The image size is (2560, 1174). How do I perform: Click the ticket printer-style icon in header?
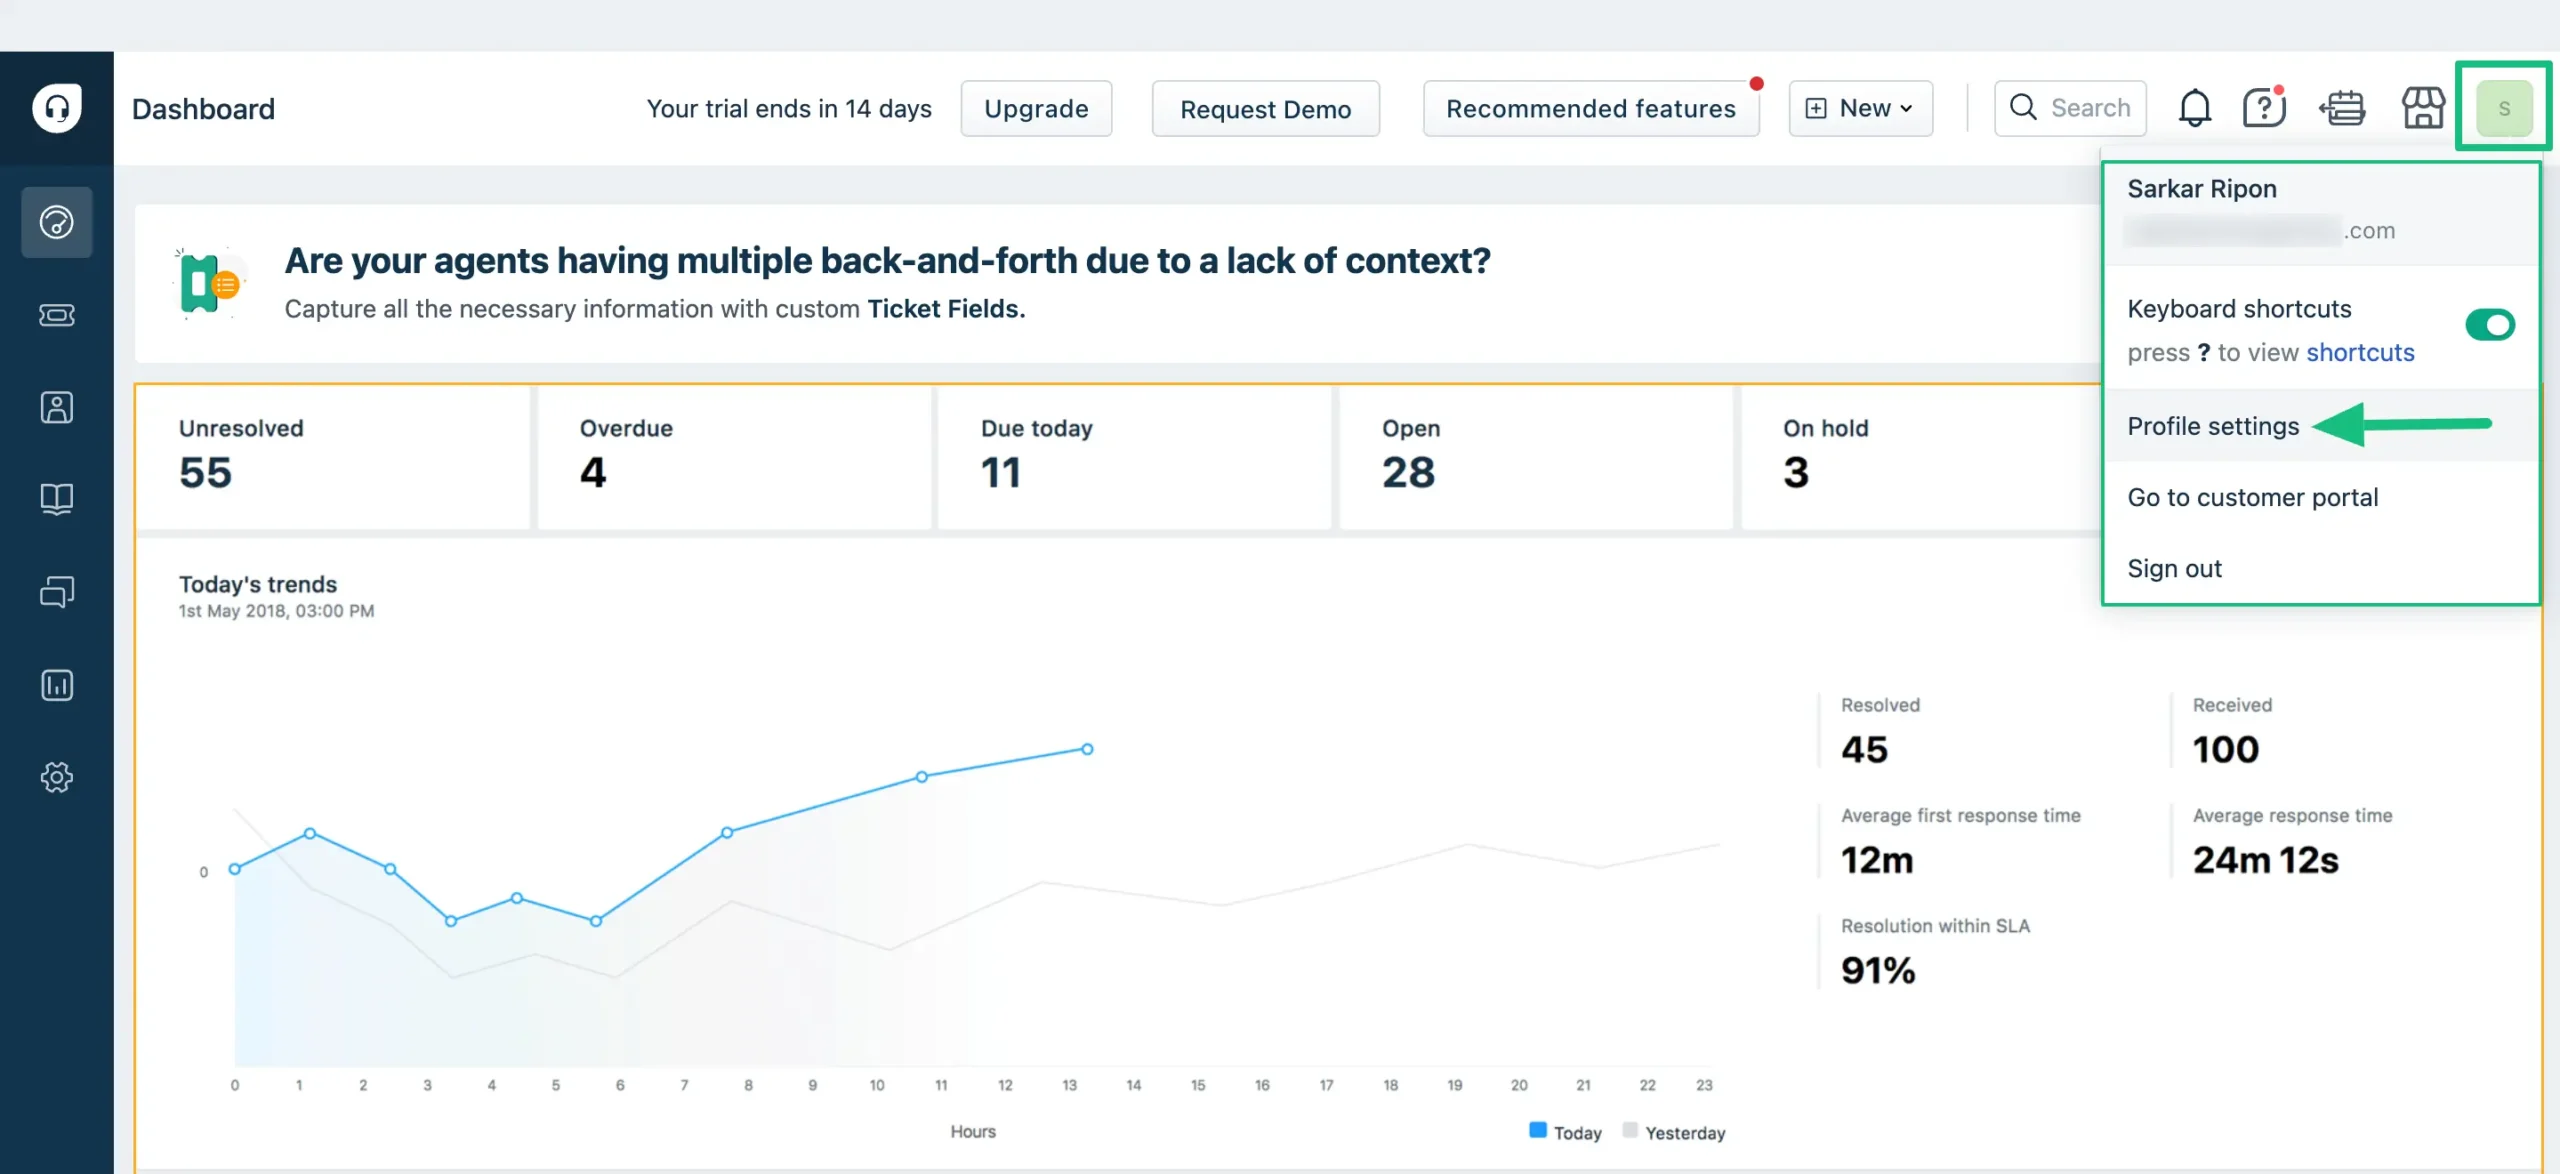pos(2343,108)
